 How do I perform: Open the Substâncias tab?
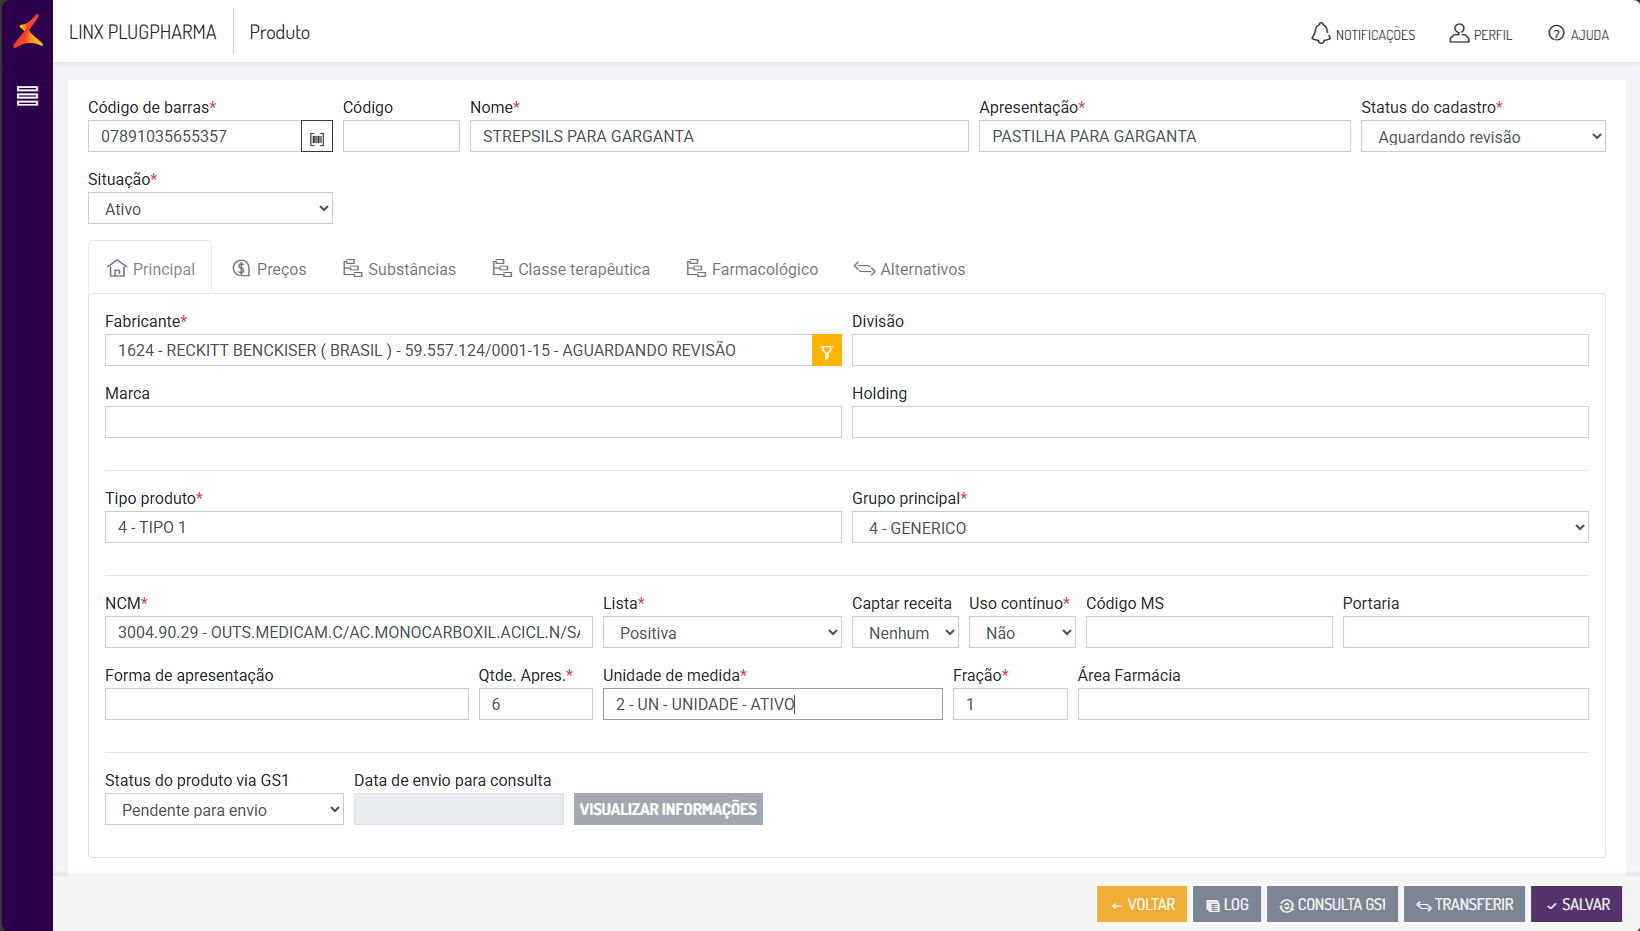399,269
